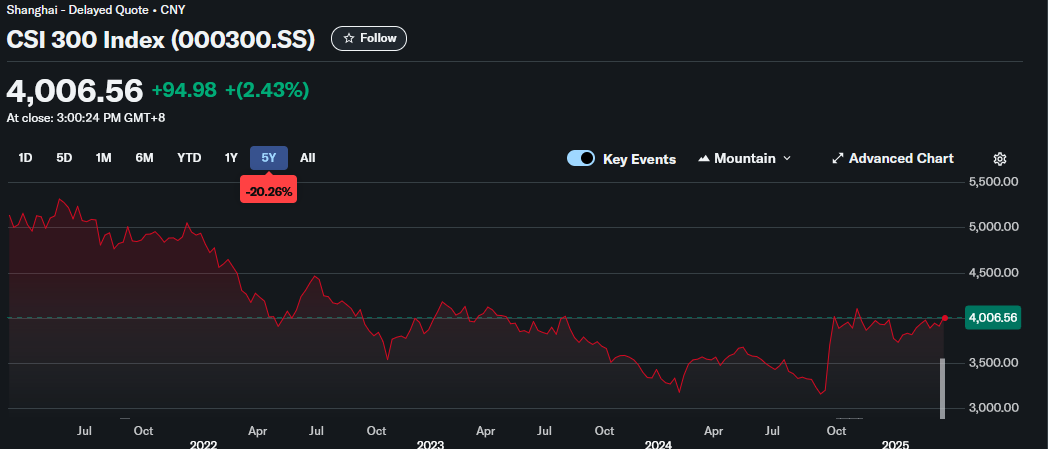Show the All time range

point(307,158)
